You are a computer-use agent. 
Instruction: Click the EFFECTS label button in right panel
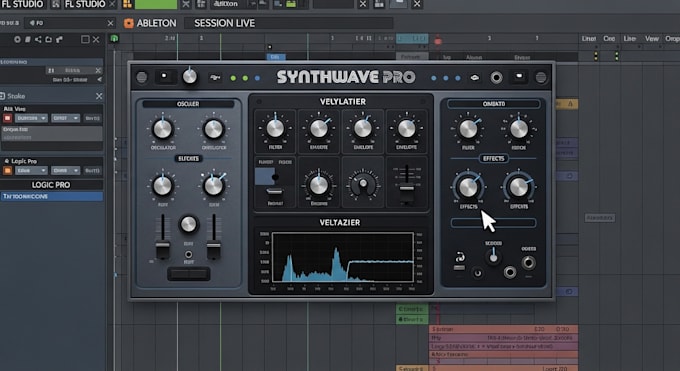click(494, 158)
